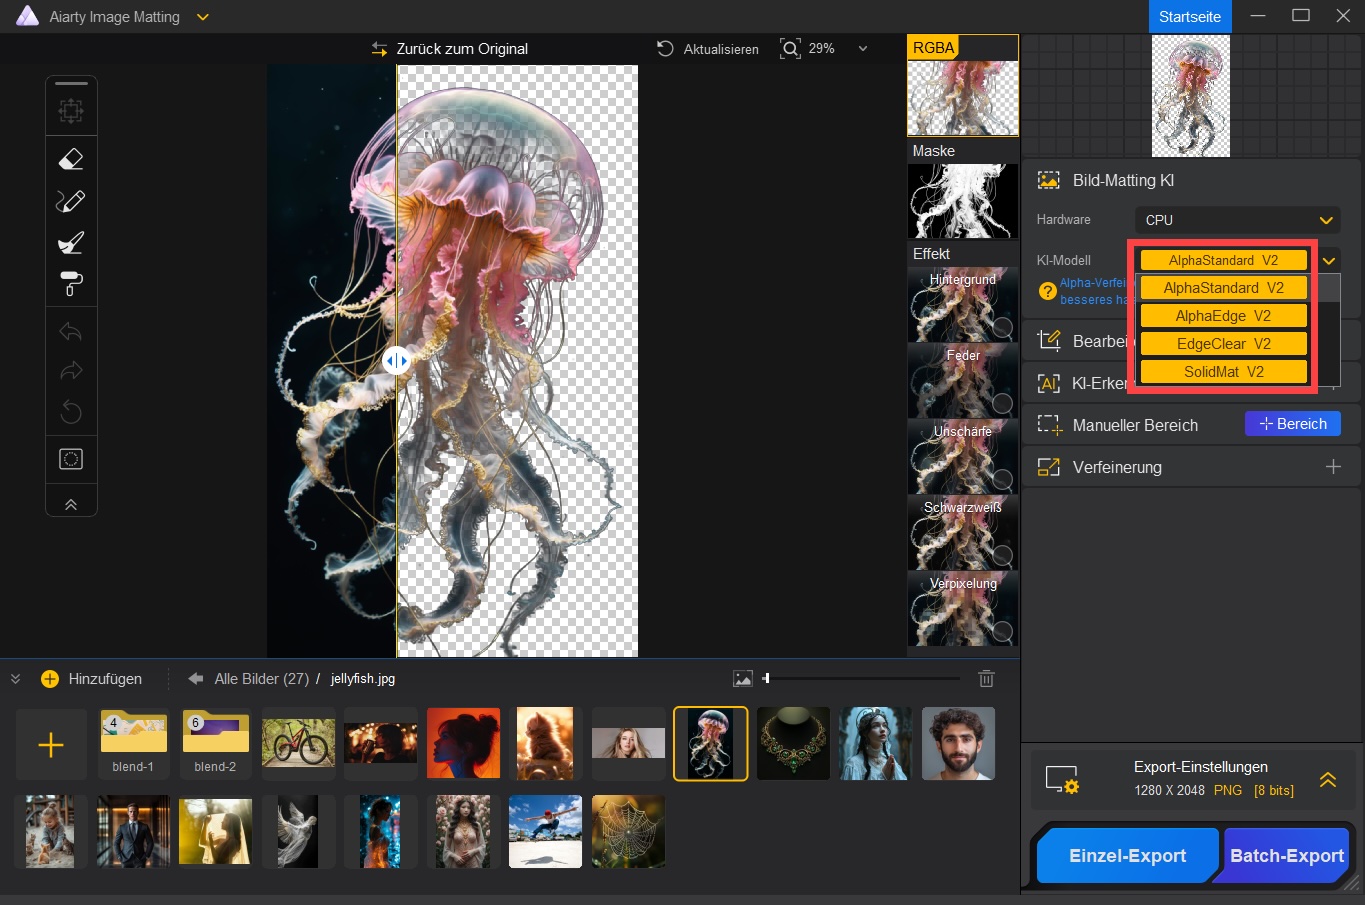Select the paint roller tool

point(71,285)
